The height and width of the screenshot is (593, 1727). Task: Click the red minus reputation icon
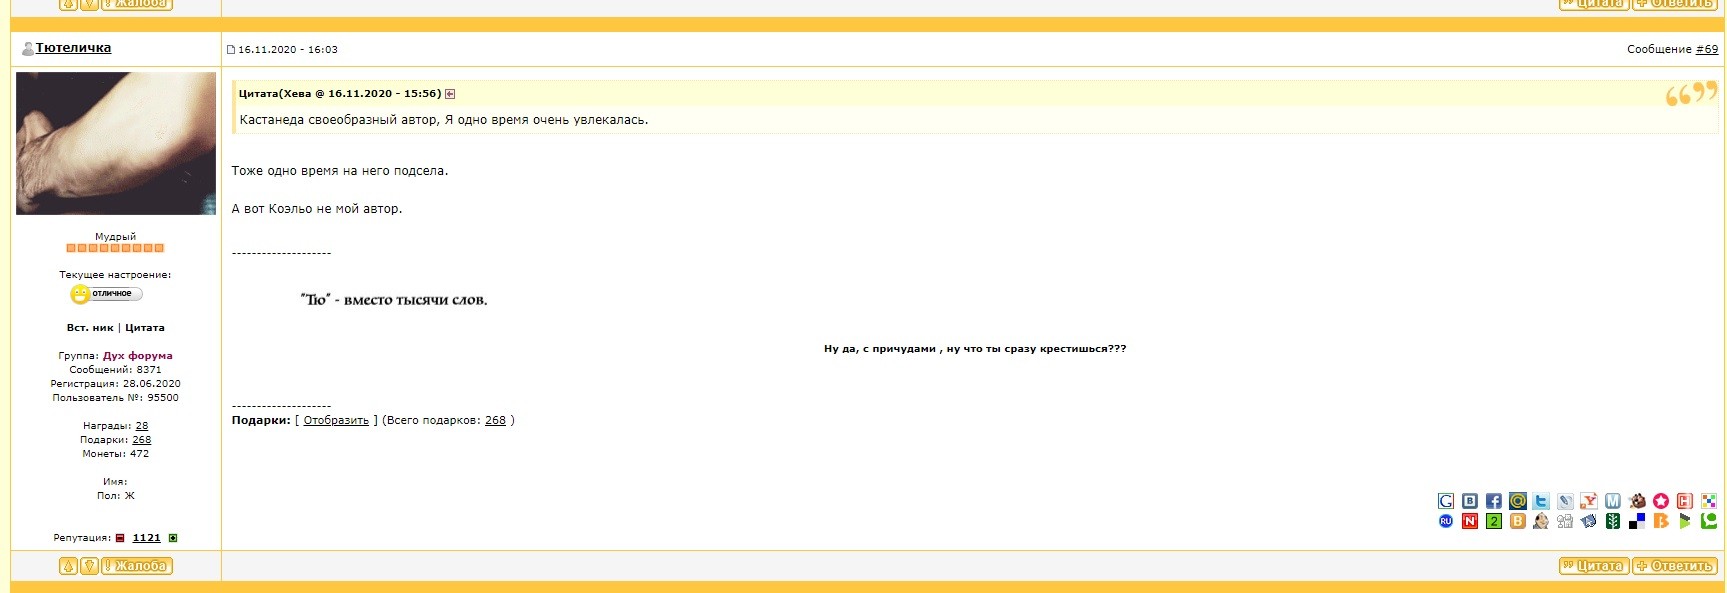(x=121, y=538)
